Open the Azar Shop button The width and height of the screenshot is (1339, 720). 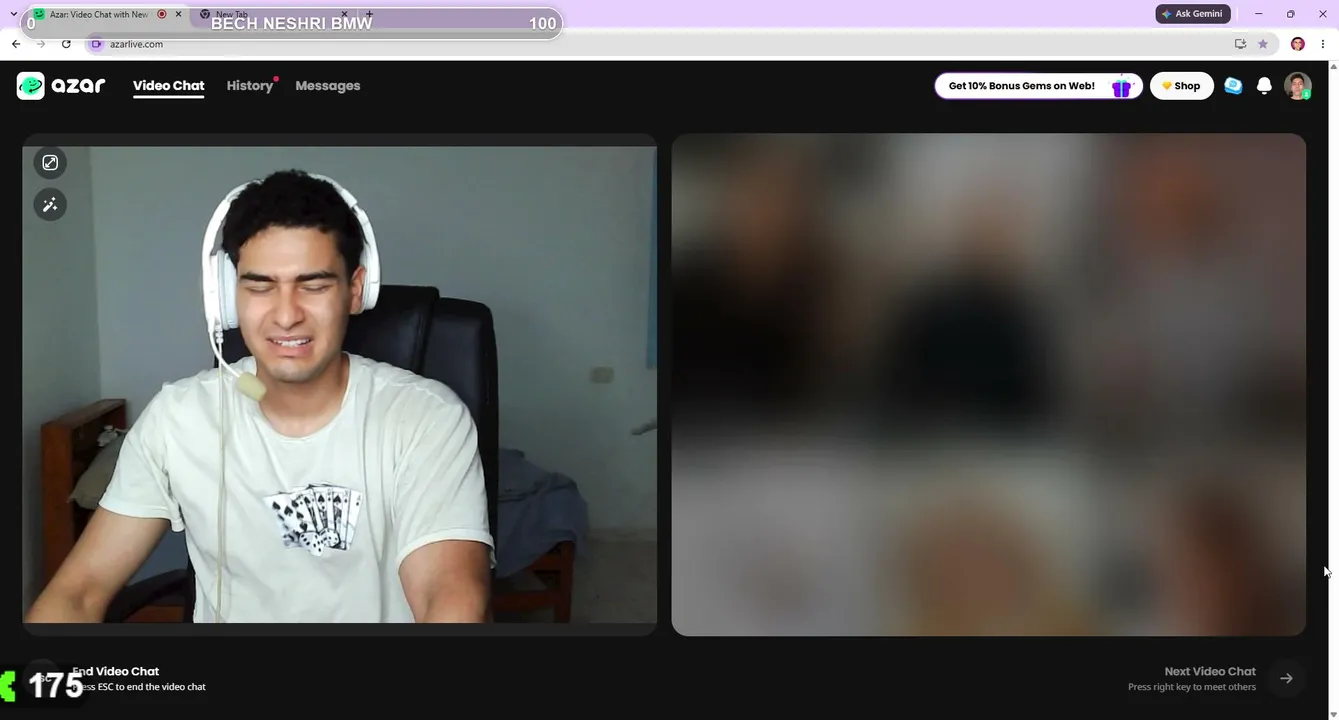click(1182, 86)
